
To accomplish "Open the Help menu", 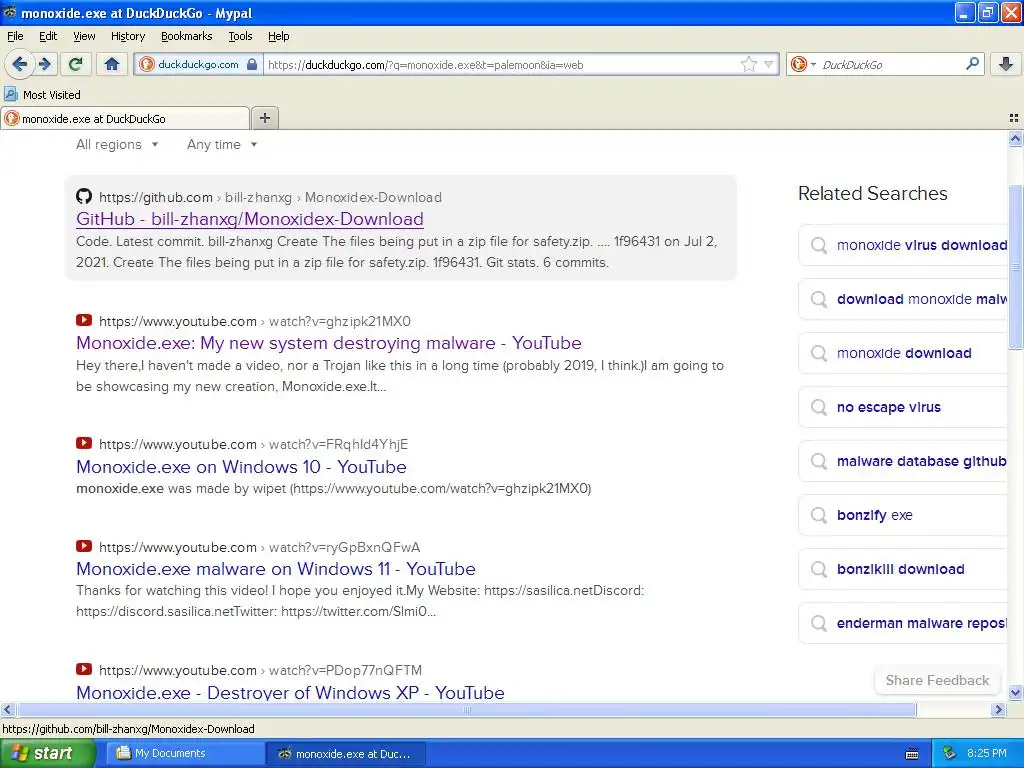I will 278,37.
